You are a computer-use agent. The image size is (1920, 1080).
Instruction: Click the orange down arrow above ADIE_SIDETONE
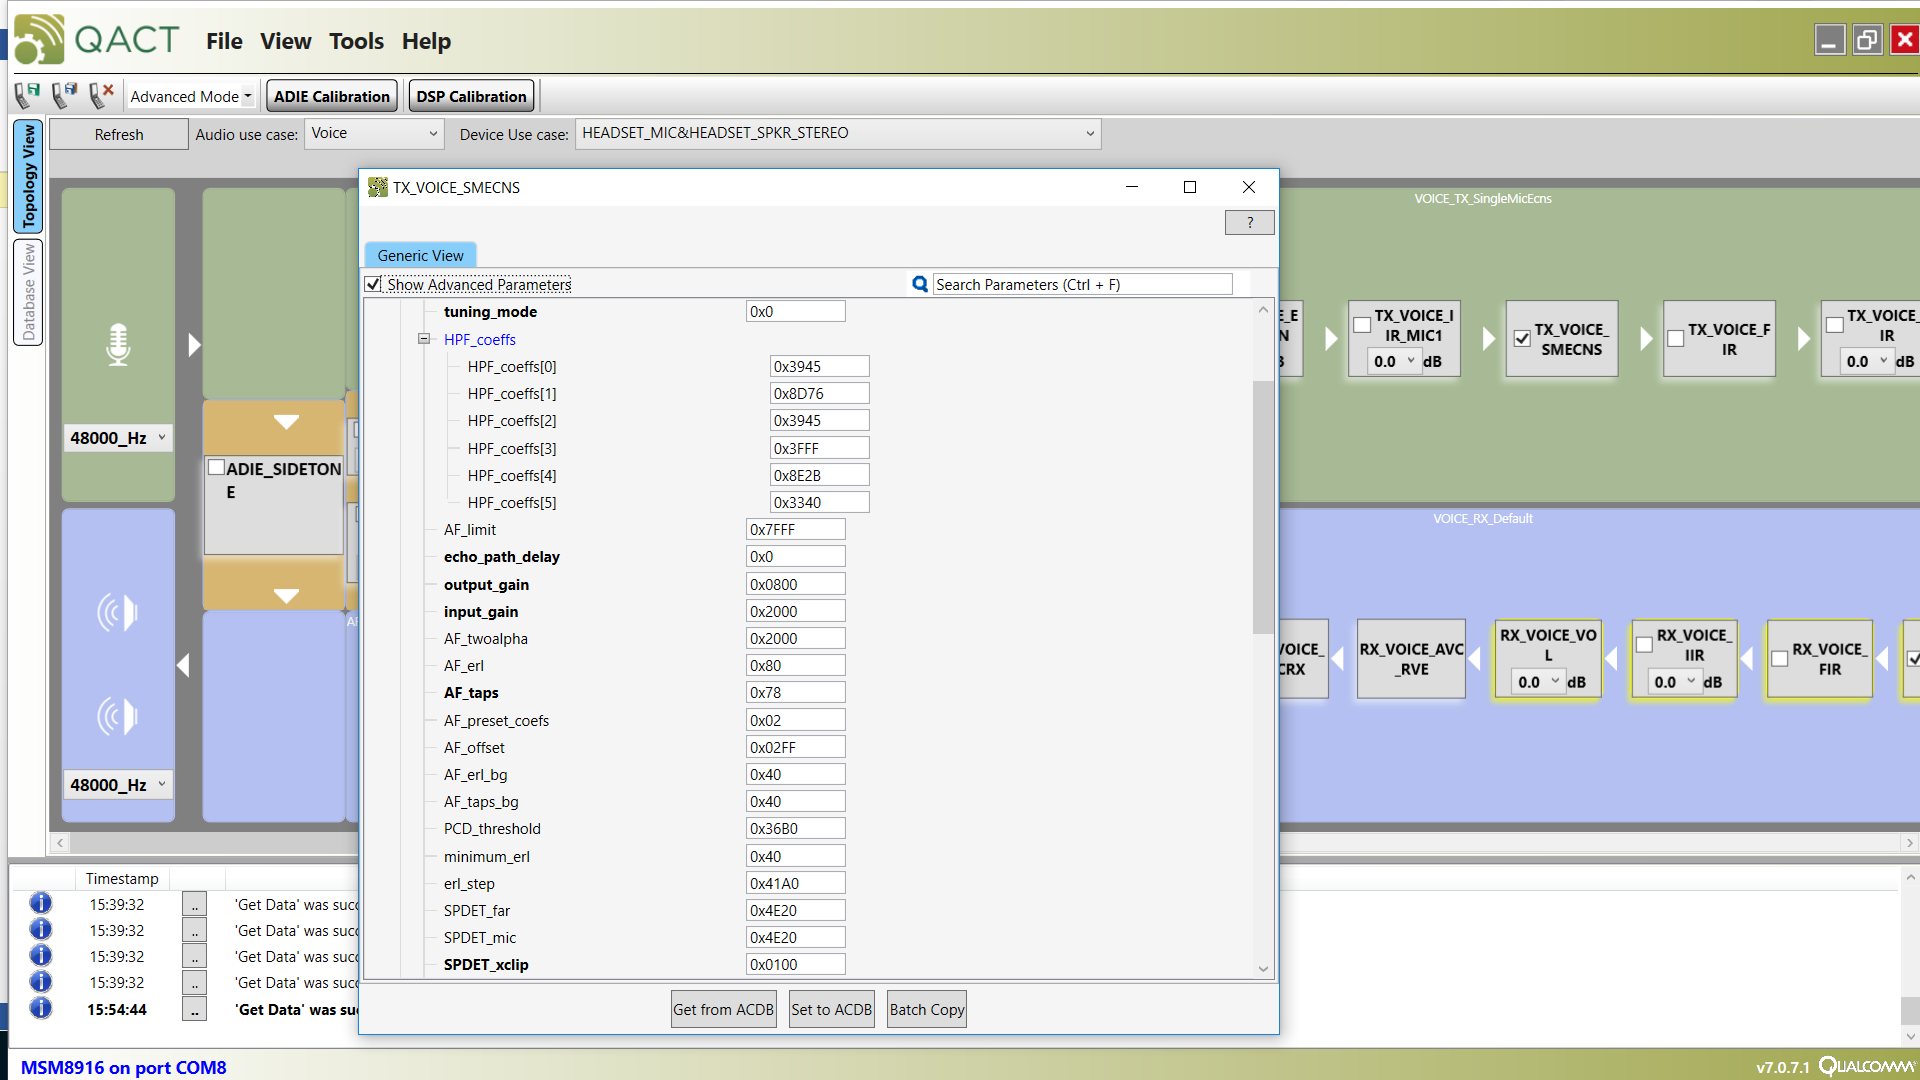(x=286, y=422)
